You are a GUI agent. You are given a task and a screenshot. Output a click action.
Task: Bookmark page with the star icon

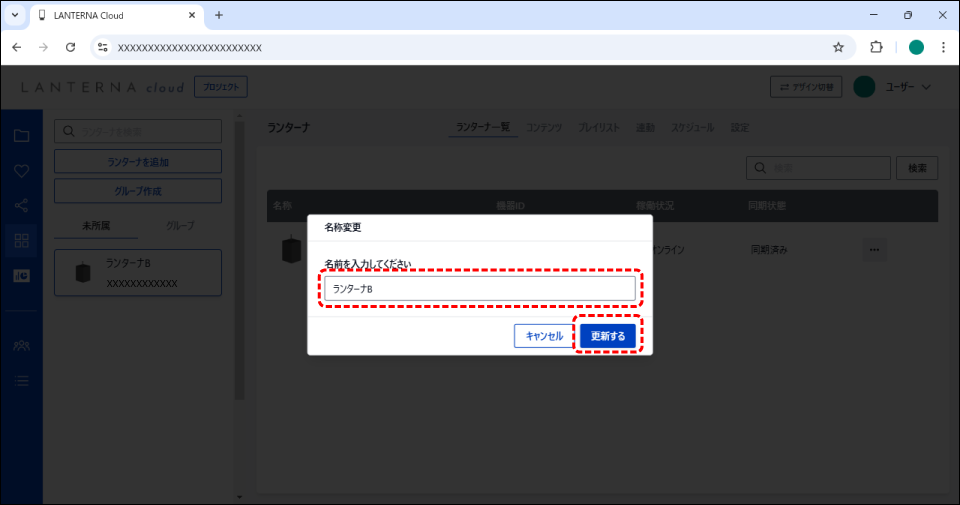tap(838, 47)
